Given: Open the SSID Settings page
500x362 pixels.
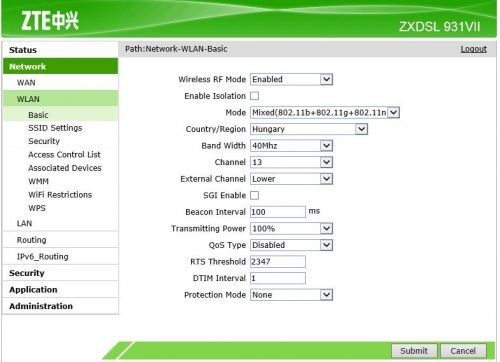Looking at the screenshot, I should pos(55,128).
